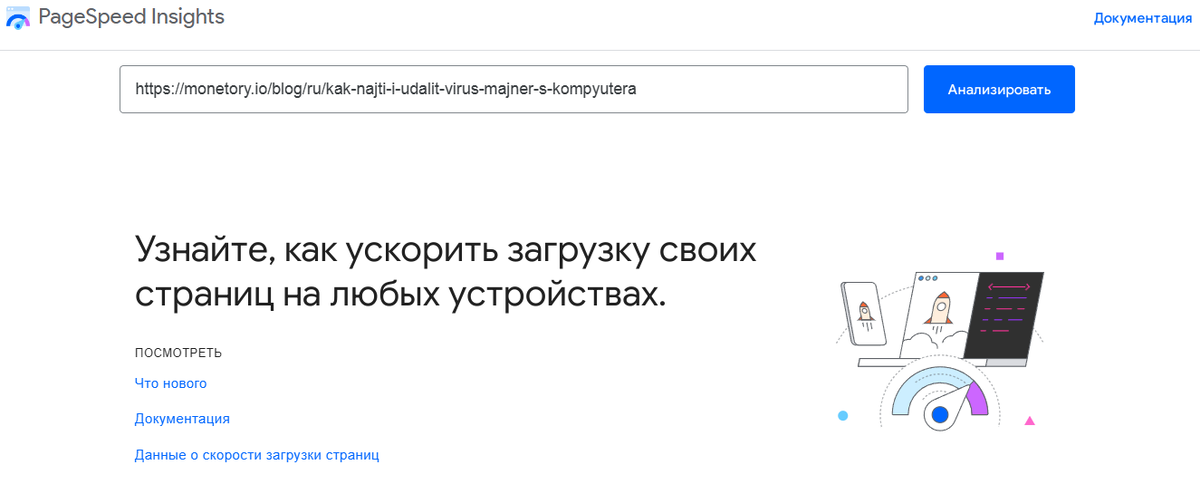Click the ПОСМОТРЕТЬ section label

(178, 353)
